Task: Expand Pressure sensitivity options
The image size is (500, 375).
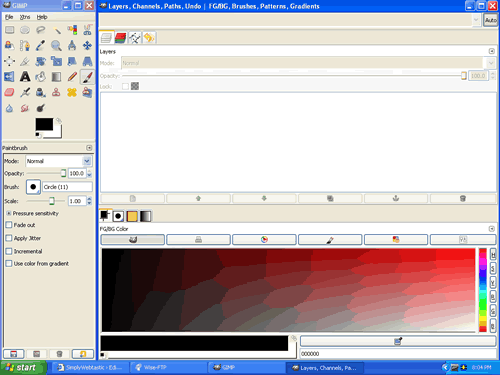Action: 9,213
